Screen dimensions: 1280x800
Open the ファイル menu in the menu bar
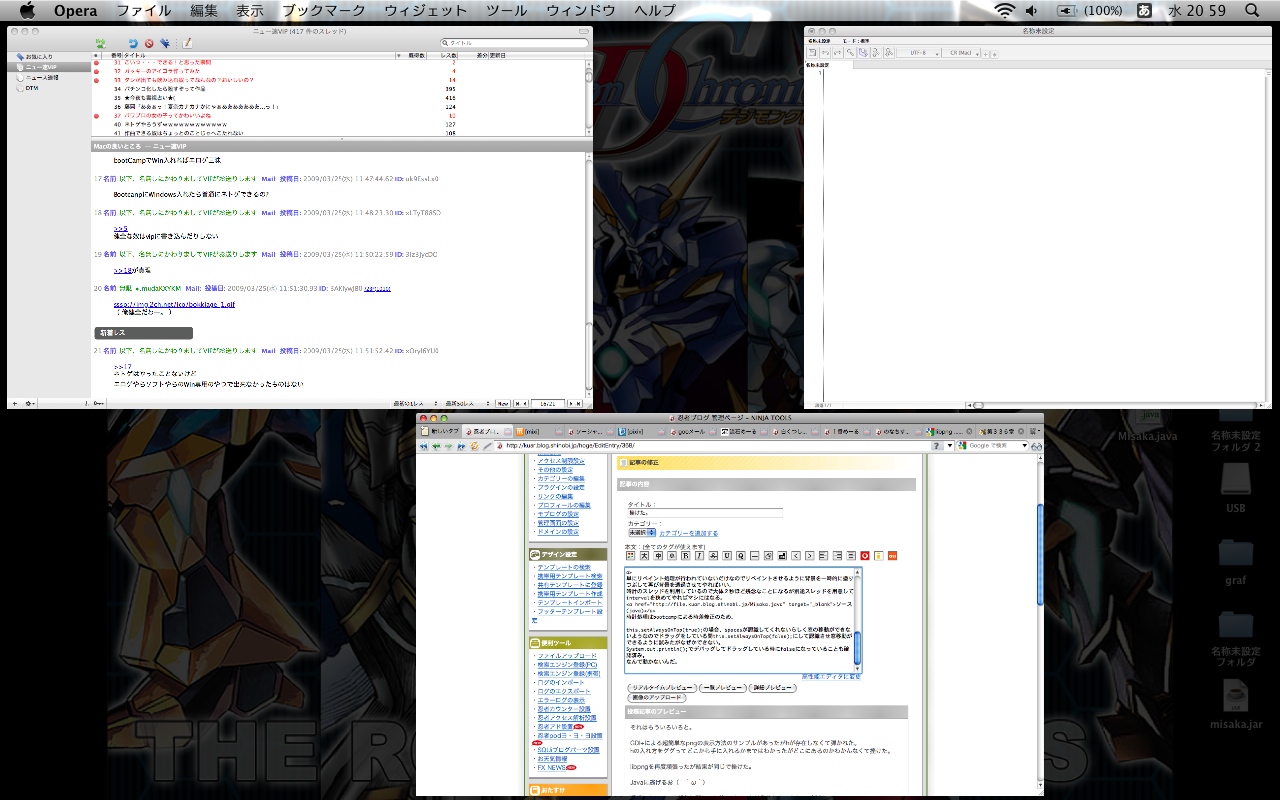(x=144, y=11)
